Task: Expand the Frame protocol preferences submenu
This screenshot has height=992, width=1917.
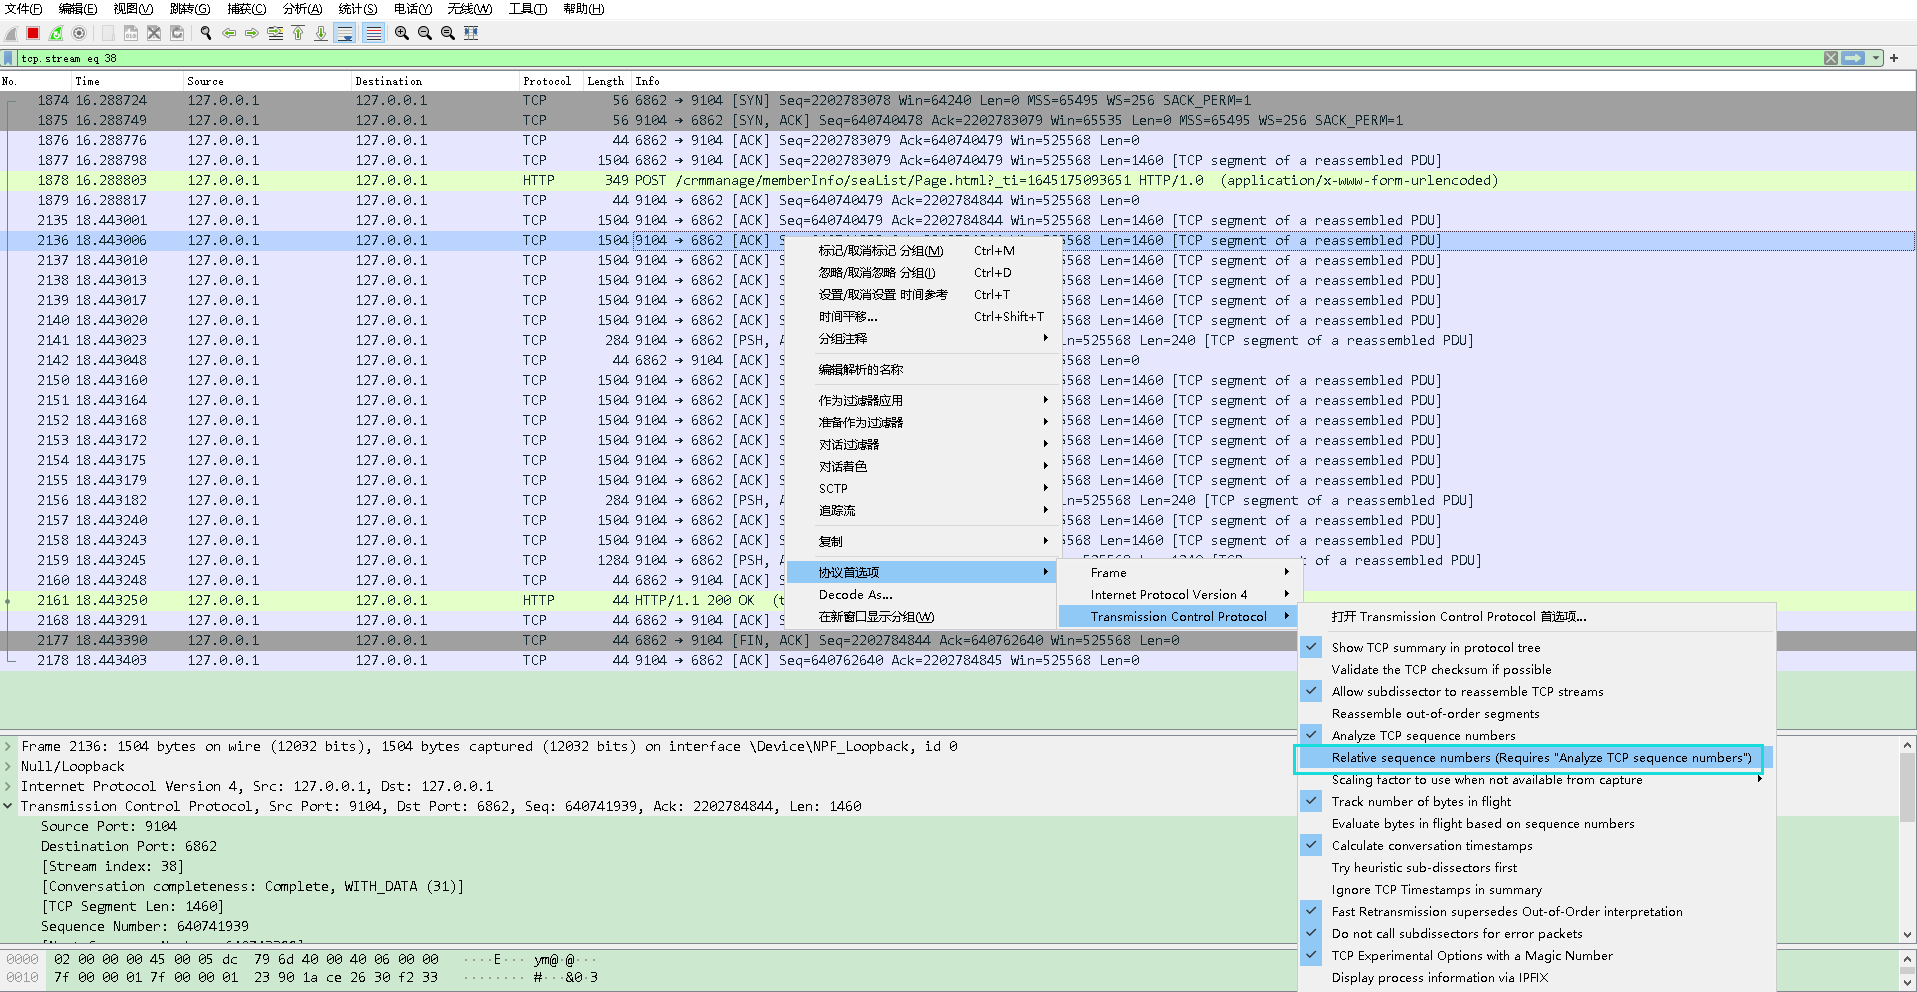Action: point(1178,573)
